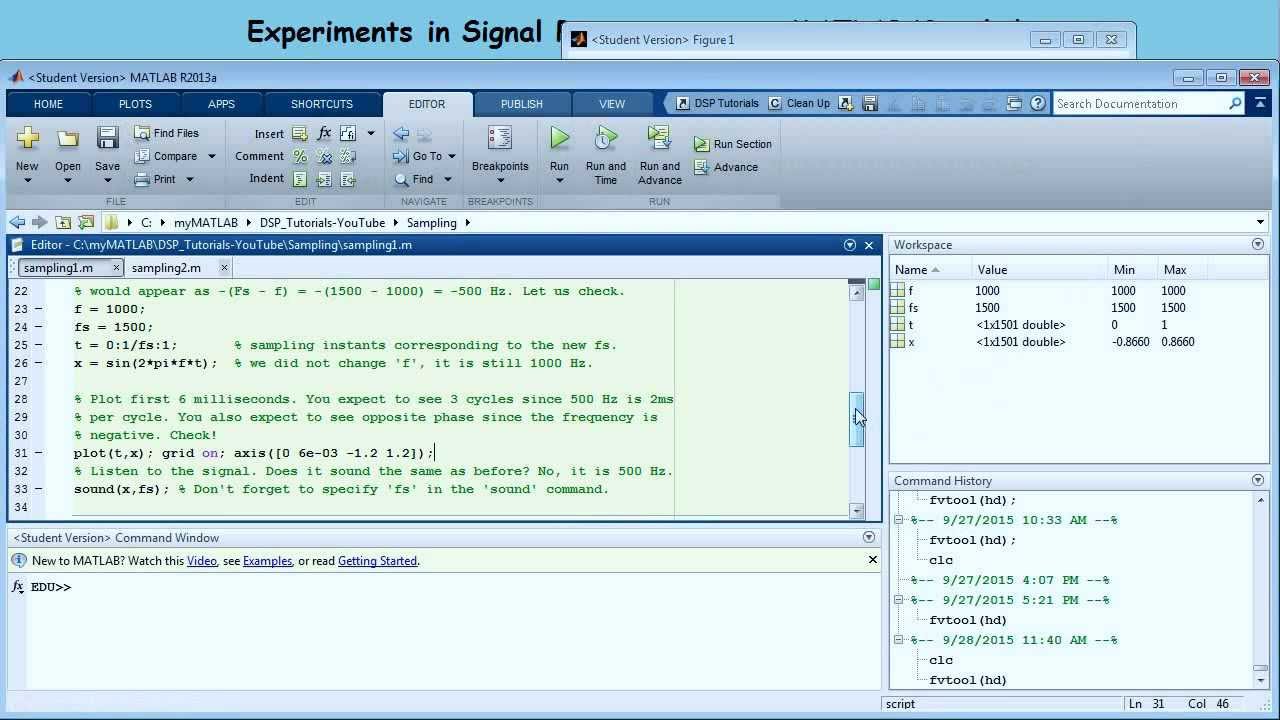Open the Run dropdown arrow
1280x720 pixels.
[x=559, y=181]
